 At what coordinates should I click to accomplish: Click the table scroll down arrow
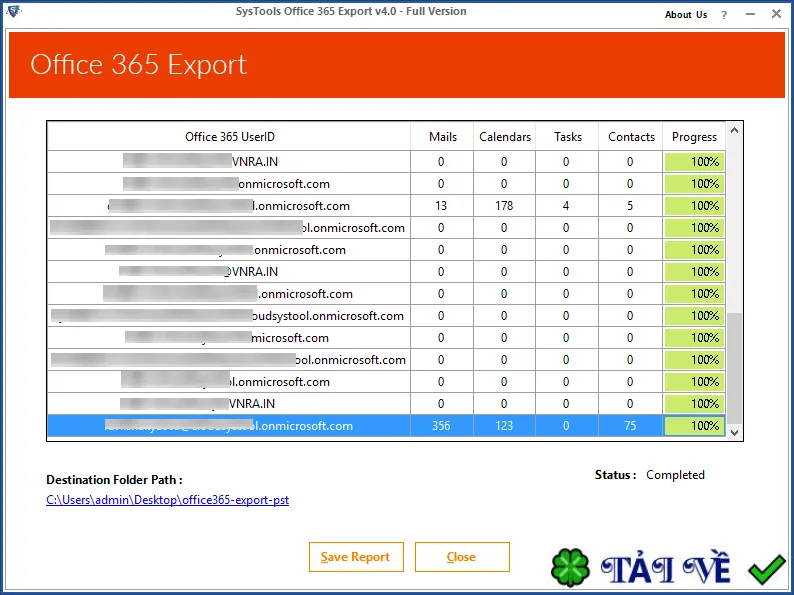pyautogui.click(x=734, y=432)
